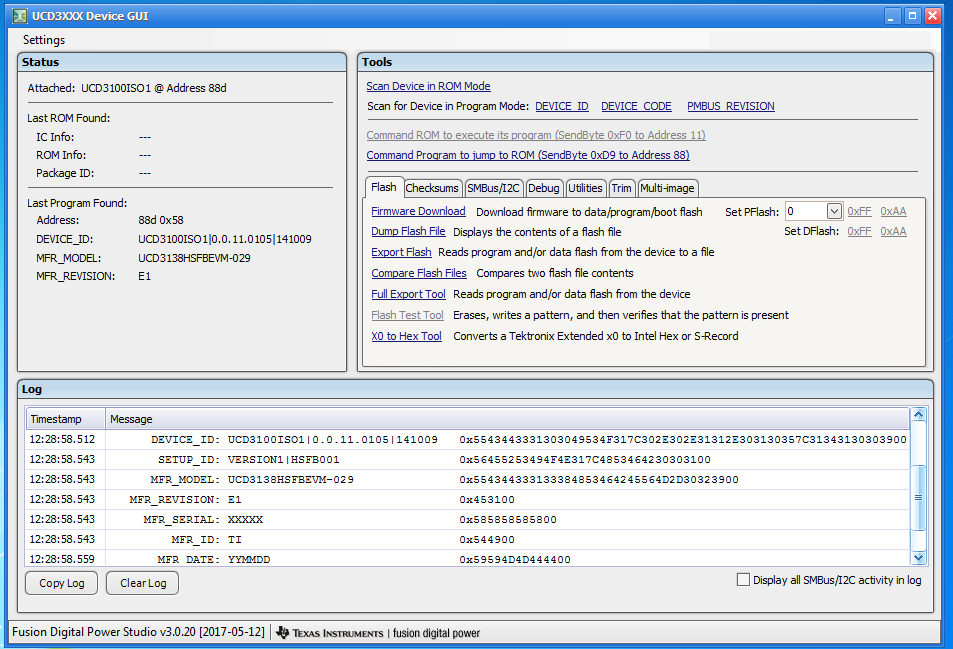Click the log vertical scrollbar thumb
This screenshot has height=649, width=953.
[x=918, y=498]
